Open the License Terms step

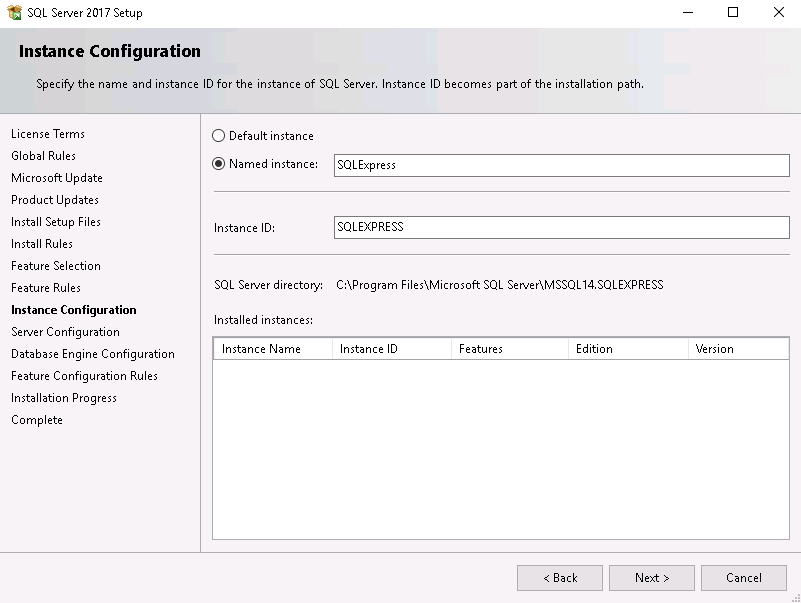tap(48, 134)
